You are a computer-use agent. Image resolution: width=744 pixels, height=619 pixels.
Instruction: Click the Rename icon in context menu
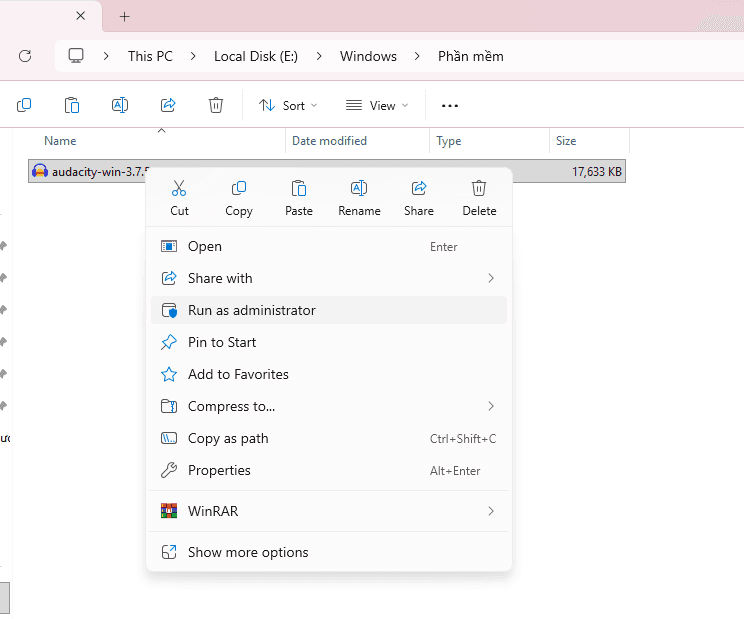(359, 189)
